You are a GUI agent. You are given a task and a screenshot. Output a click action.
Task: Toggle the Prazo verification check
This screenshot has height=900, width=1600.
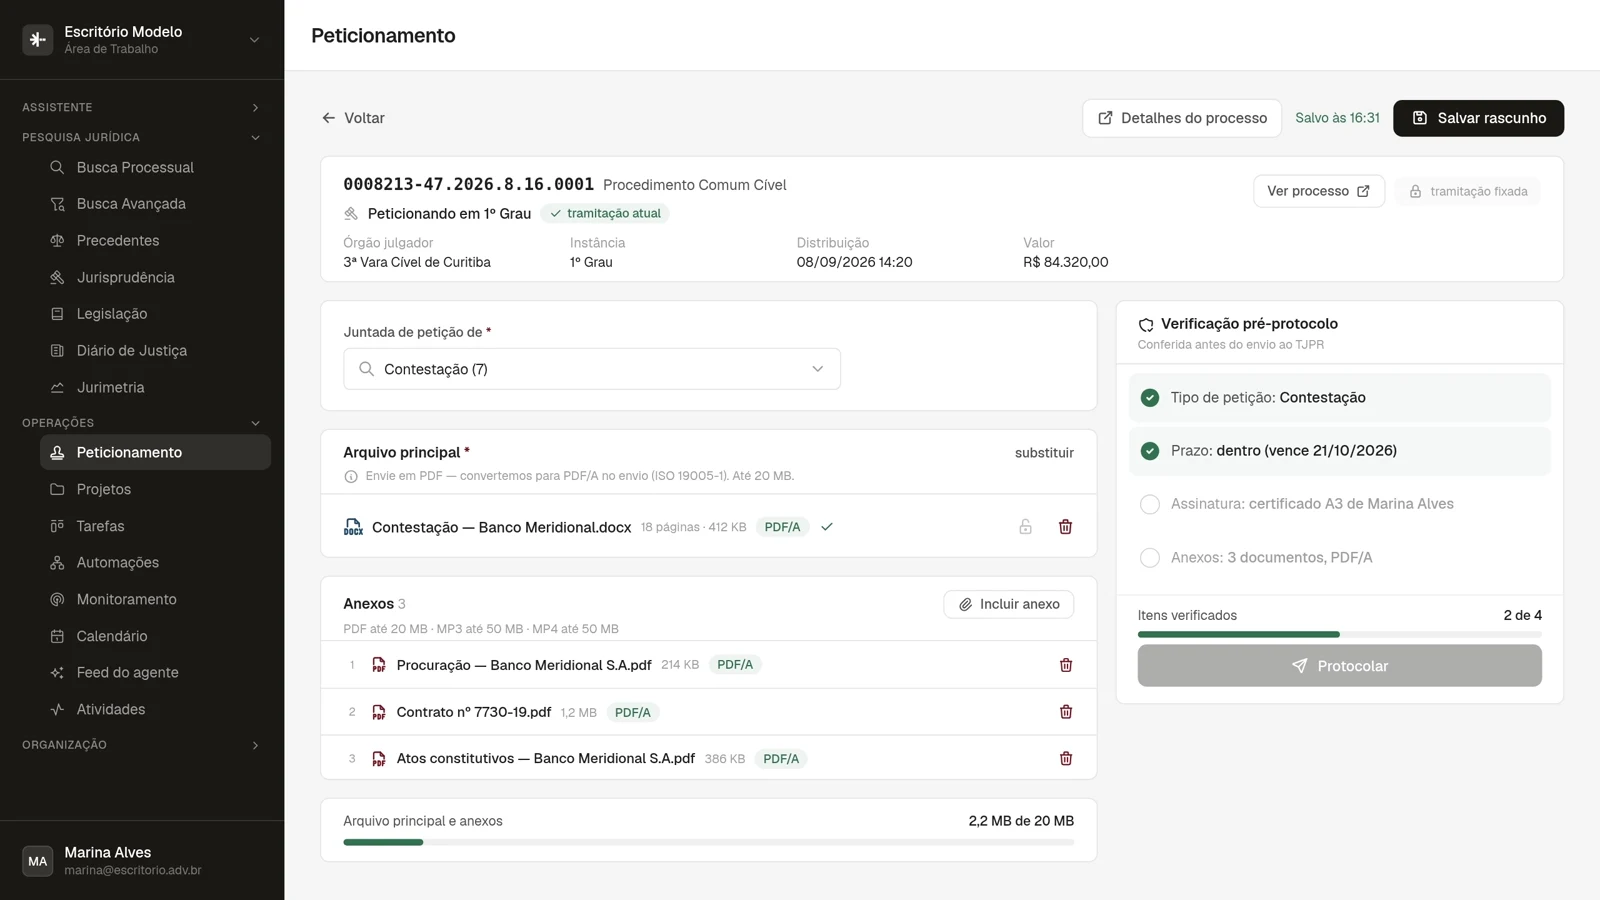pos(1150,451)
